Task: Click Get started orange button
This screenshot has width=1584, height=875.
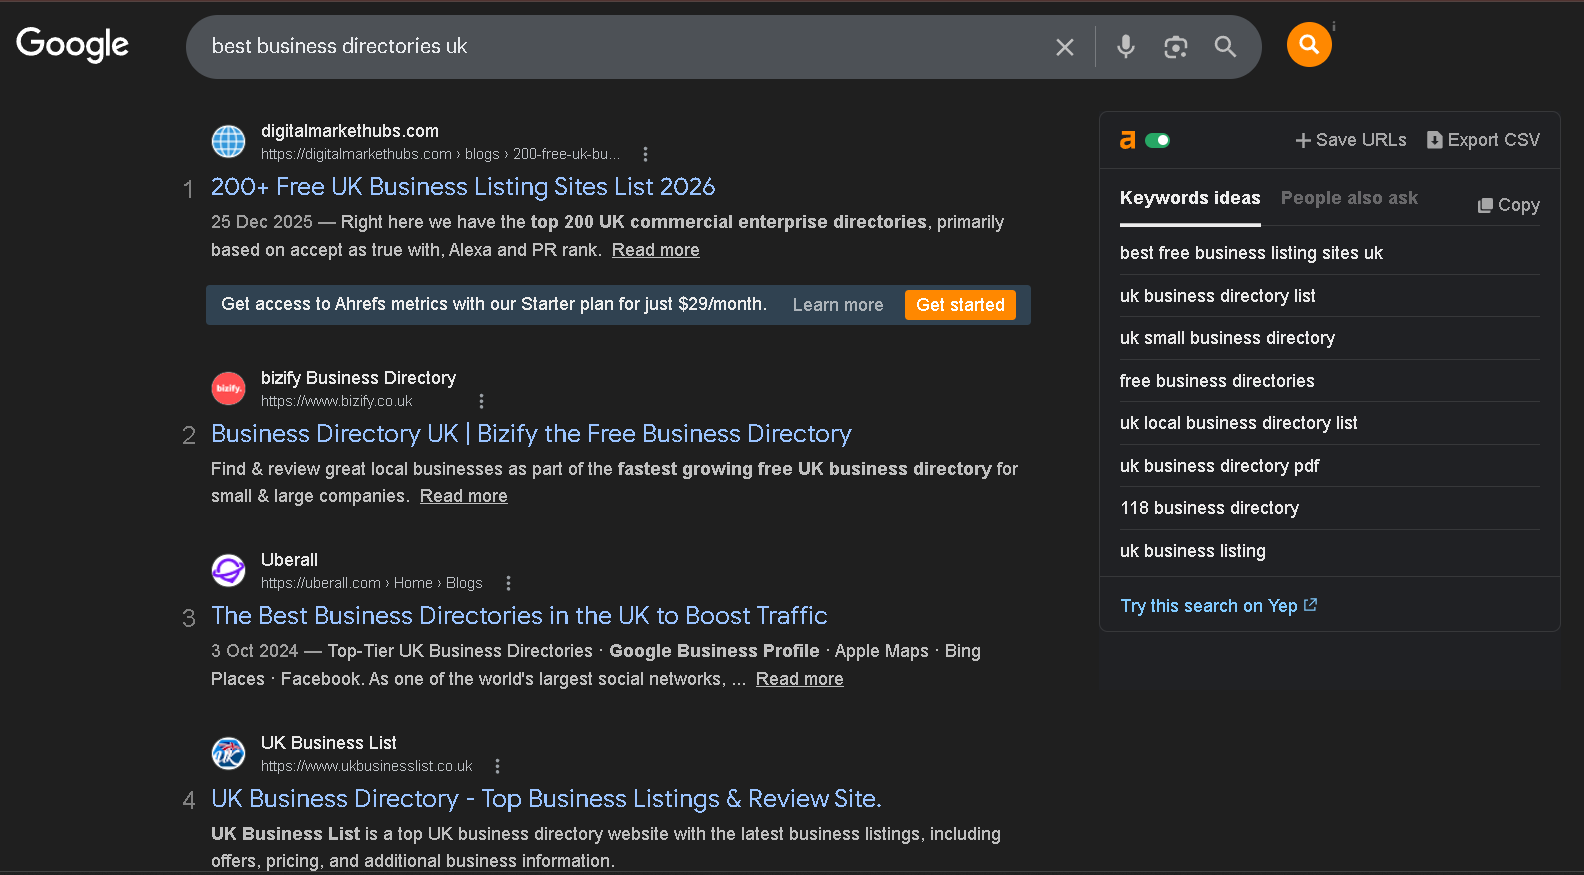Action: [960, 305]
